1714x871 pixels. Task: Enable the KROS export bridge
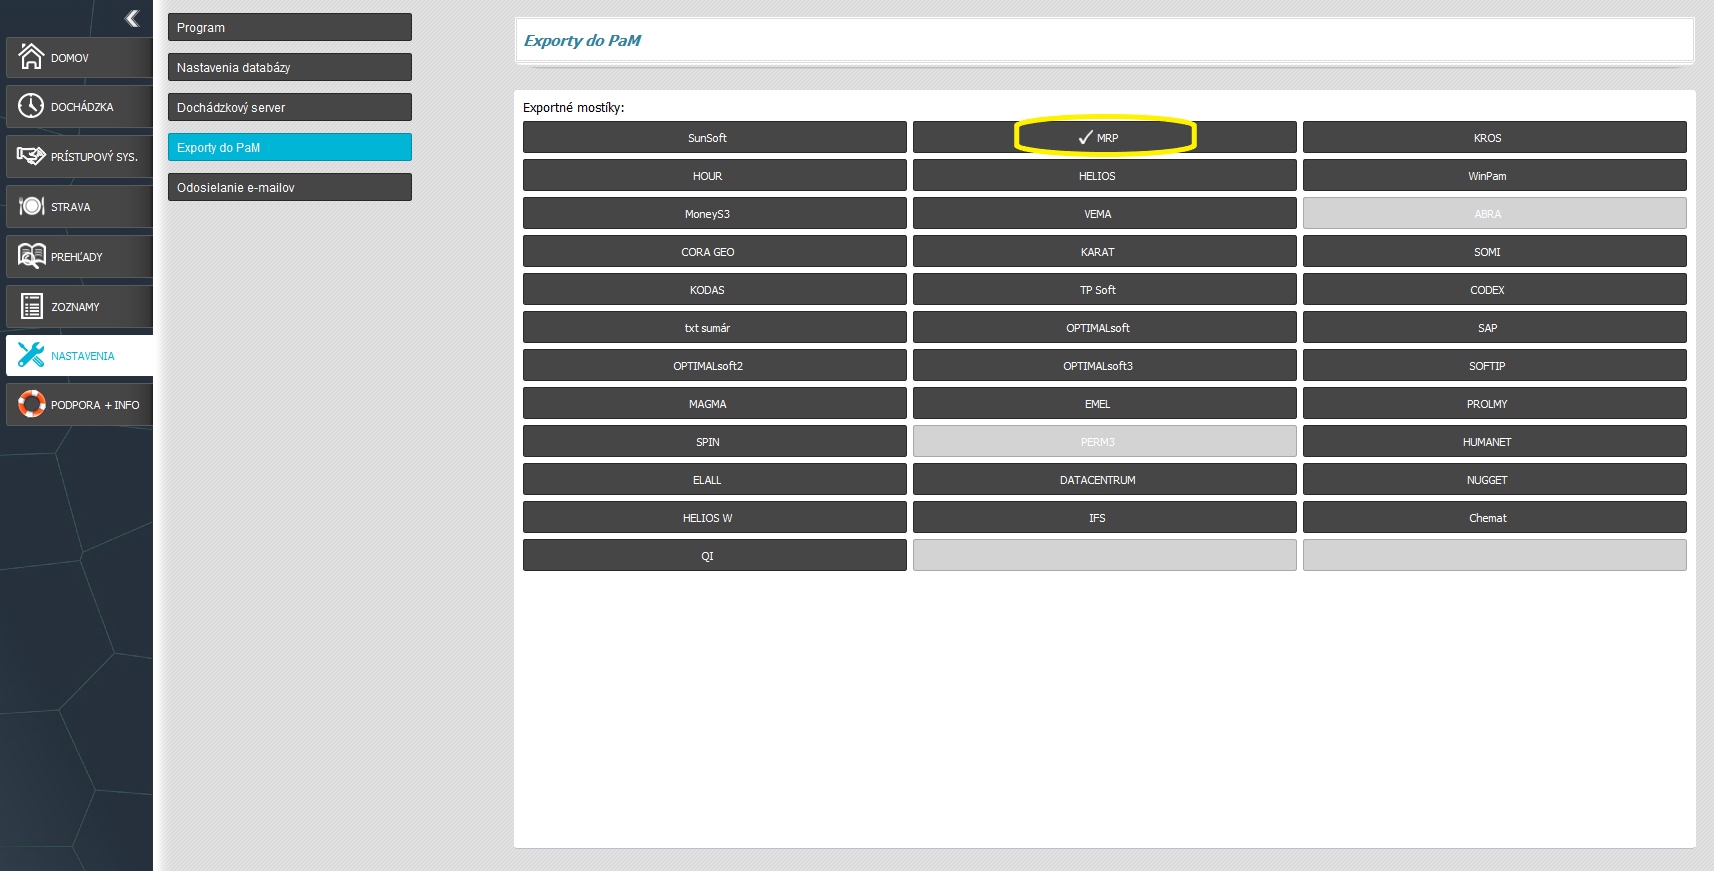tap(1495, 137)
